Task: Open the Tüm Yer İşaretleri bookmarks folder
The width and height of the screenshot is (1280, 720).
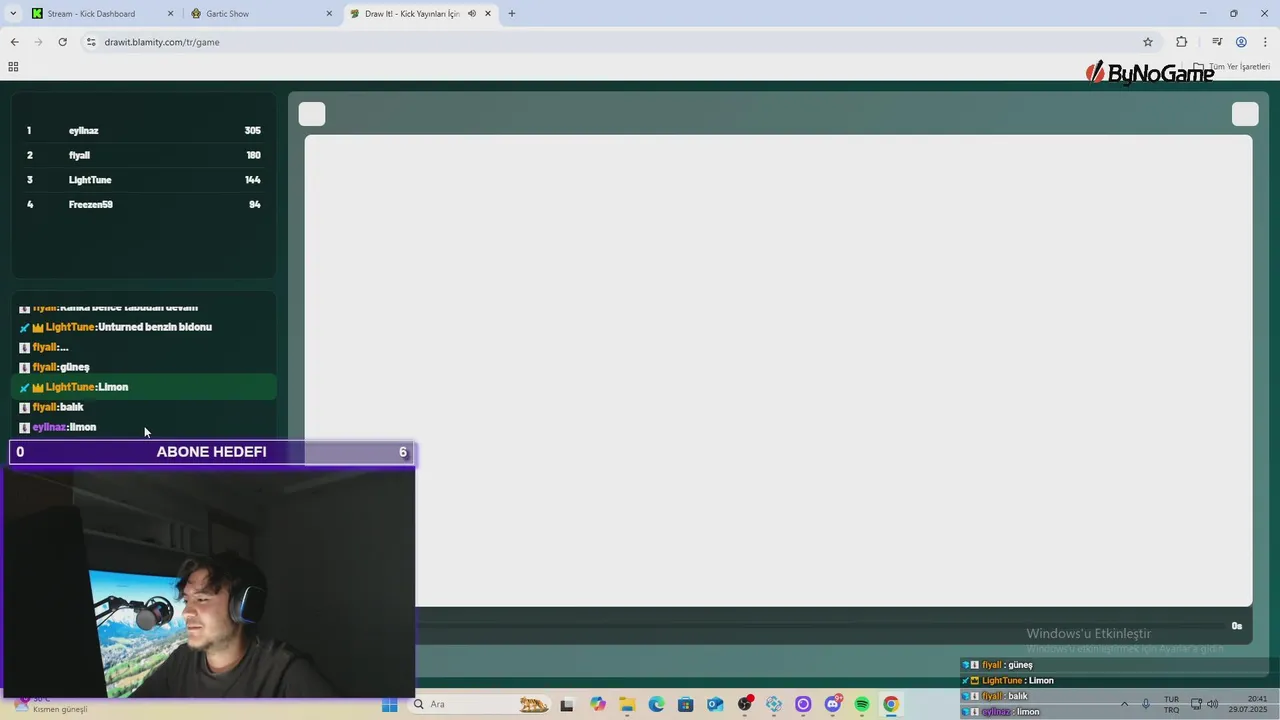Action: tap(1232, 67)
